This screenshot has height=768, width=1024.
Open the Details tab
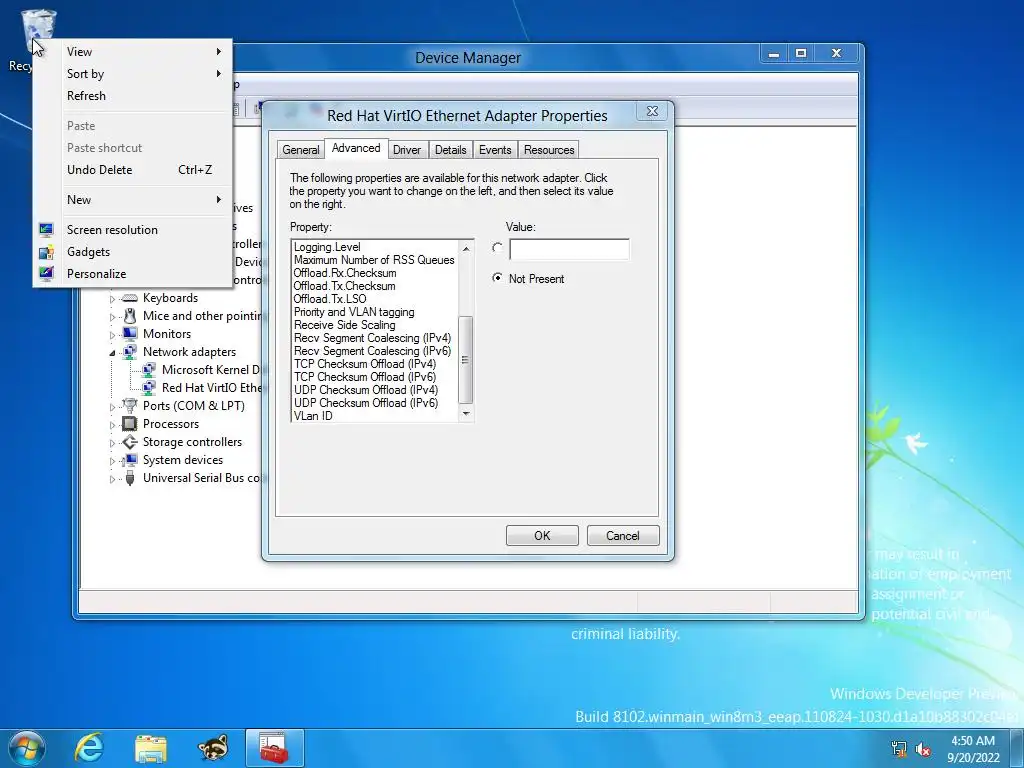(x=451, y=150)
